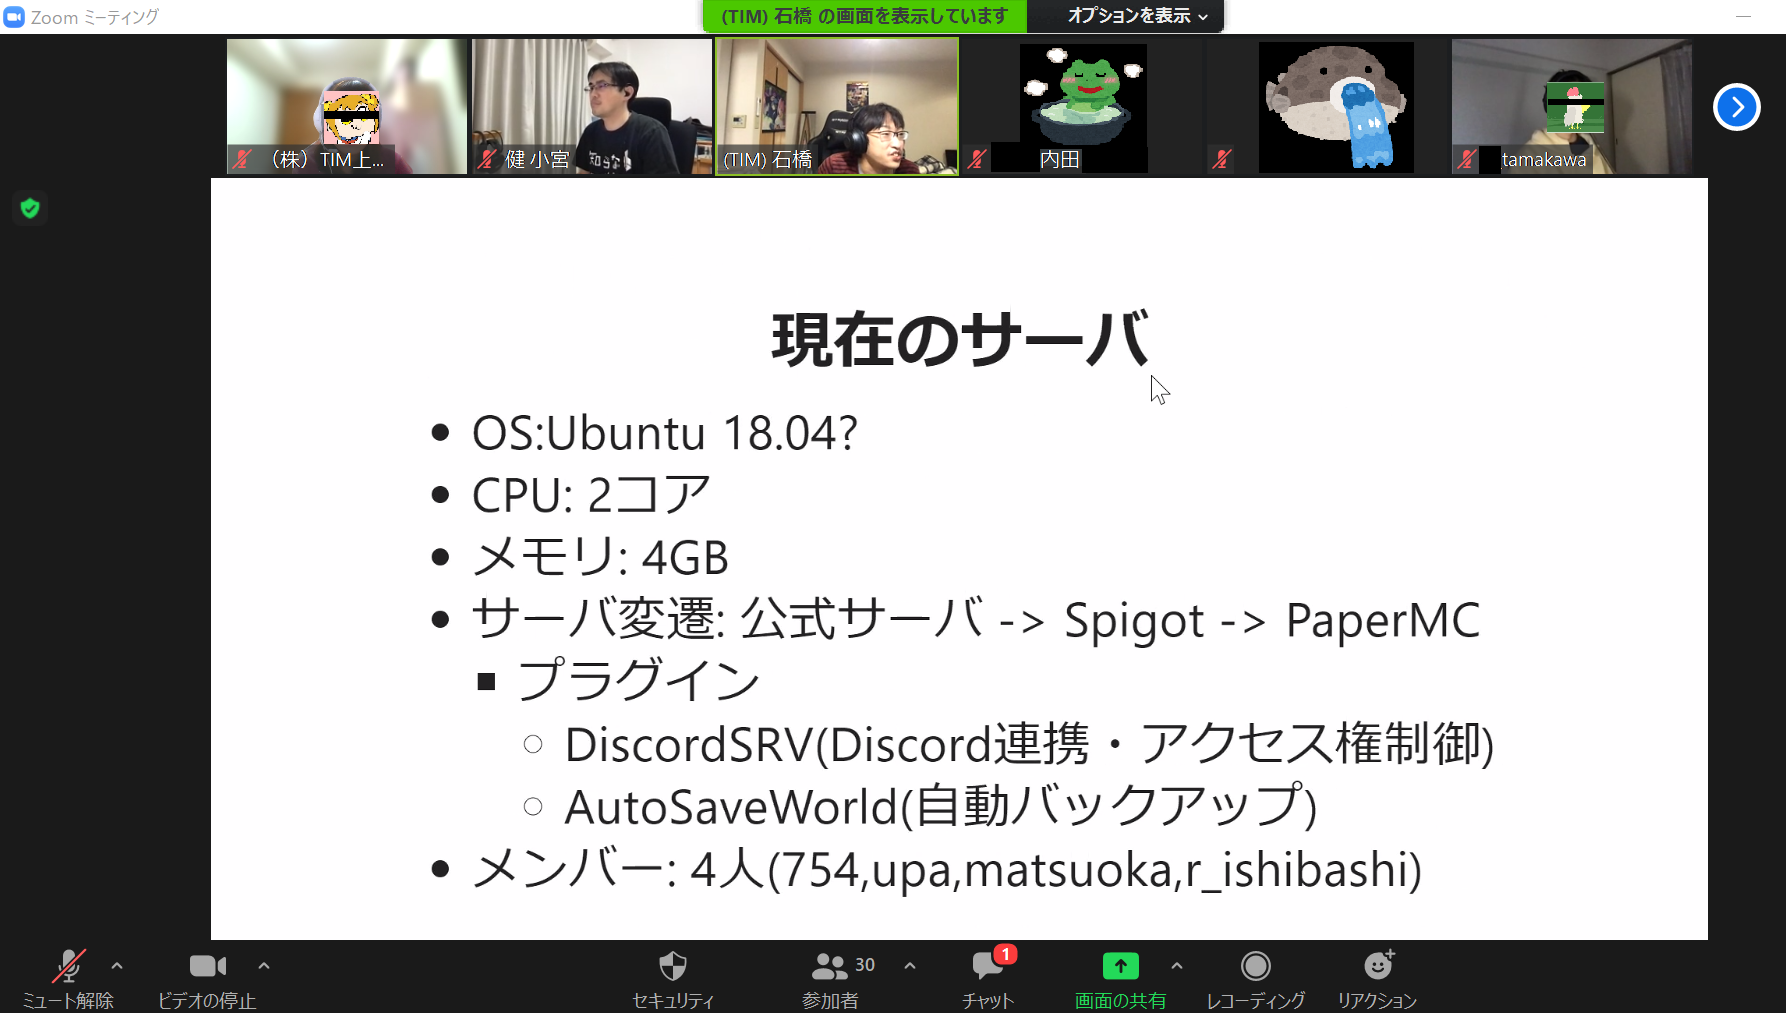Click the participant count 30

865,965
